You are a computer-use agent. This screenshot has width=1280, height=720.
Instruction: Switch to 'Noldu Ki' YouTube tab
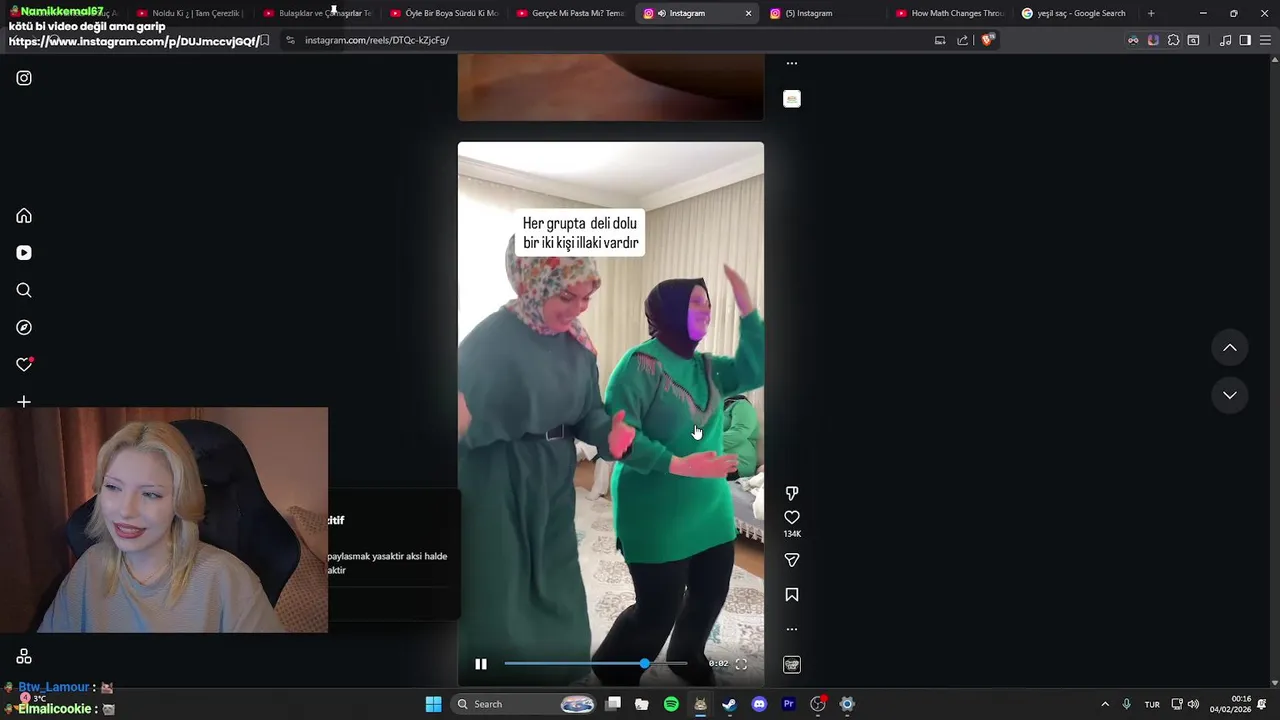coord(190,13)
